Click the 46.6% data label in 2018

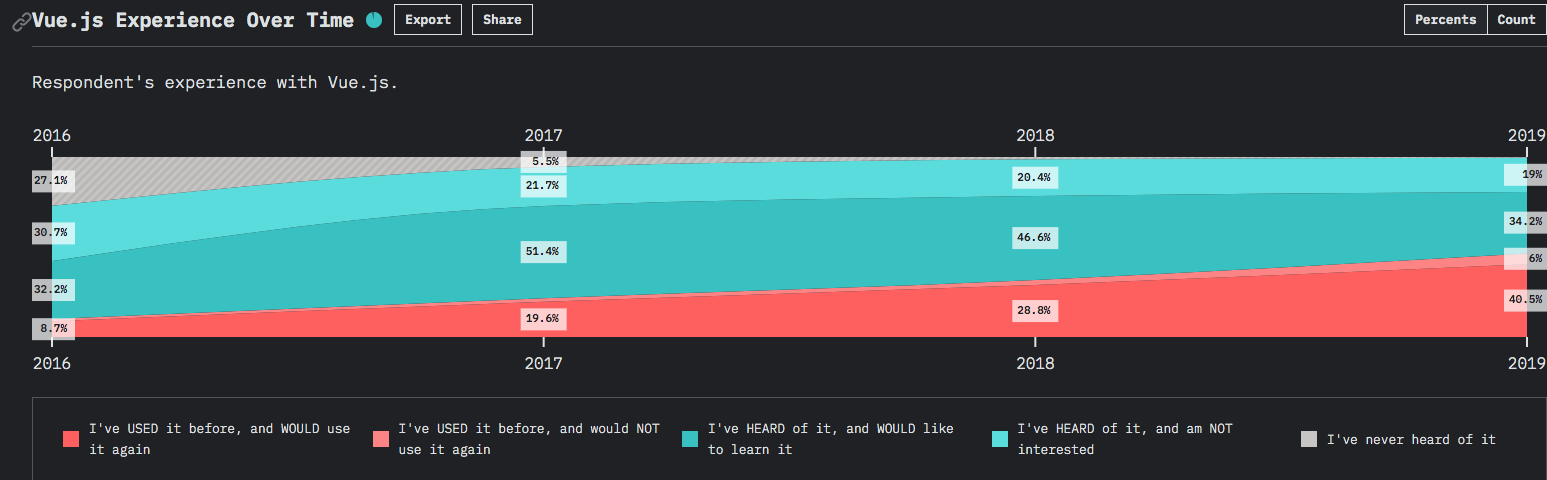coord(1035,238)
